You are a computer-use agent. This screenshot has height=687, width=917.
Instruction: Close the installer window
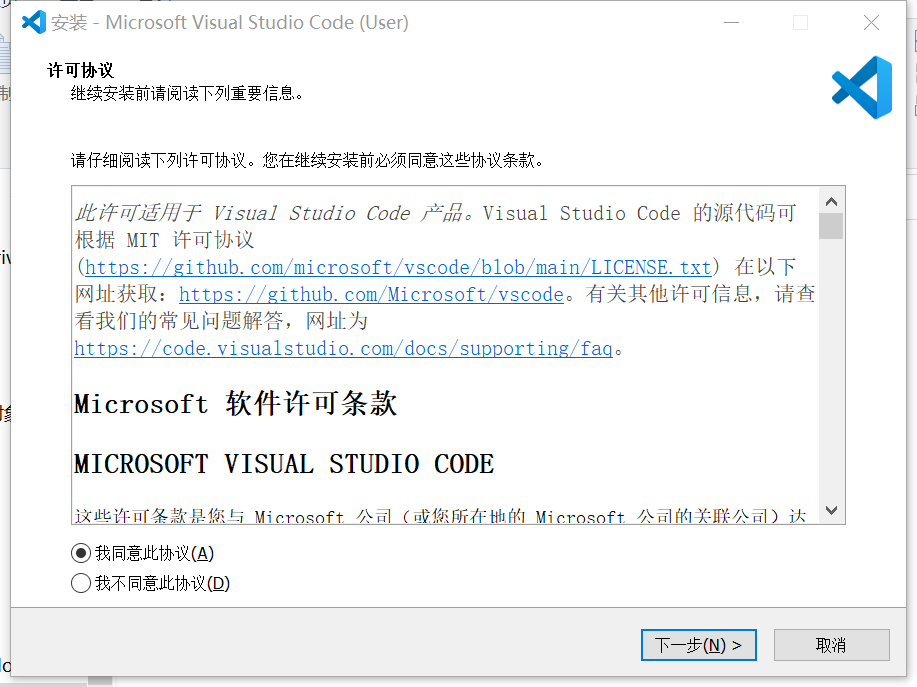871,22
